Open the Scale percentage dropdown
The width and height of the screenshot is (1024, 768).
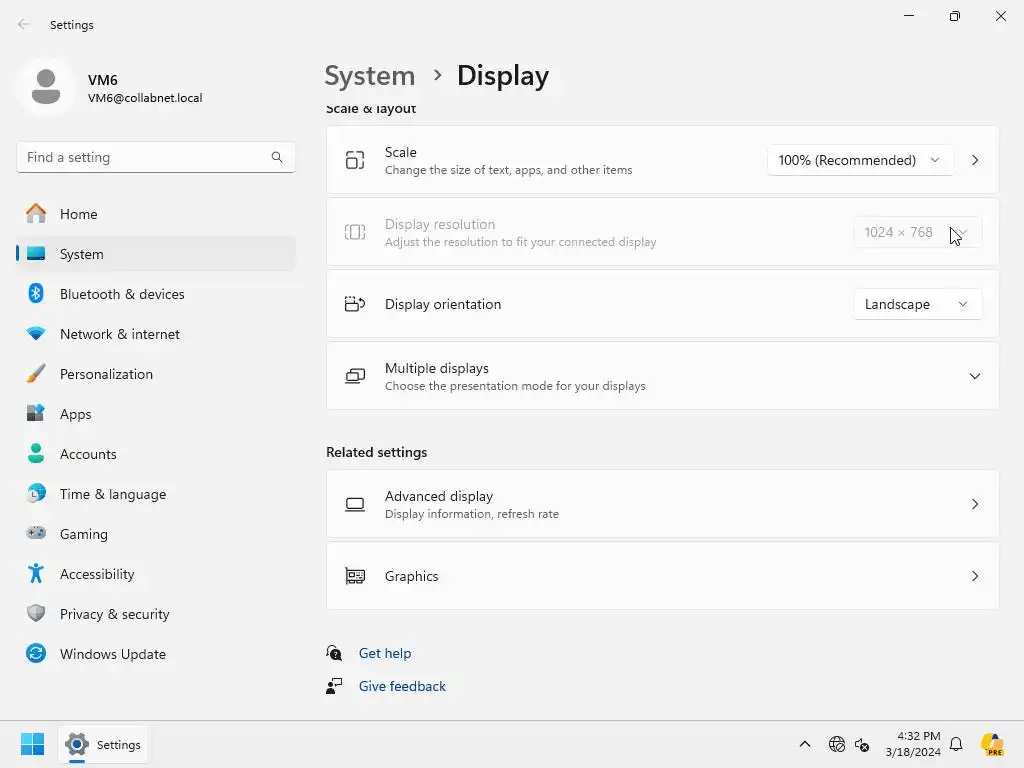pyautogui.click(x=859, y=160)
